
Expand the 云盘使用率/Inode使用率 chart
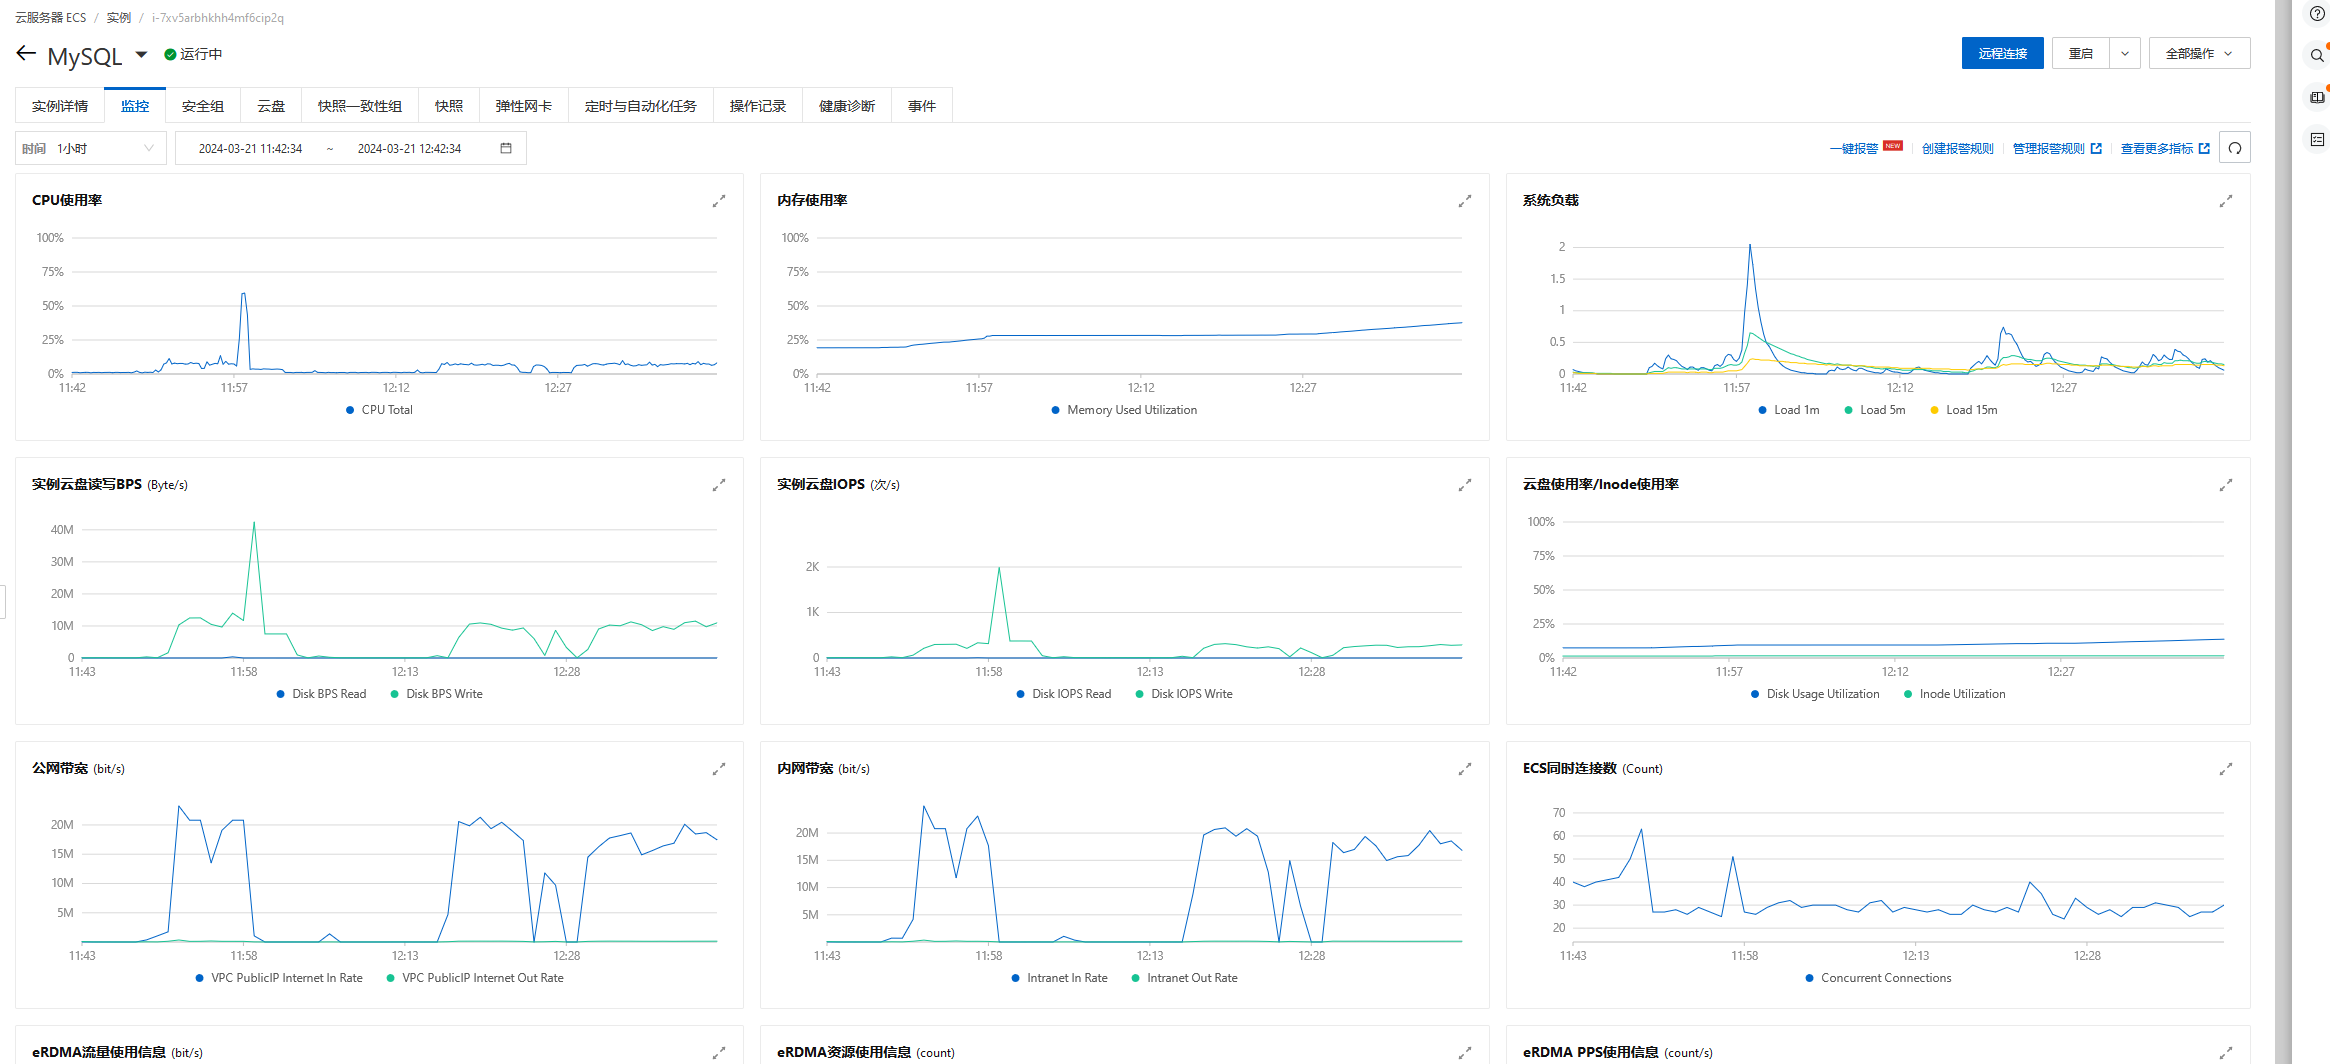tap(2225, 485)
